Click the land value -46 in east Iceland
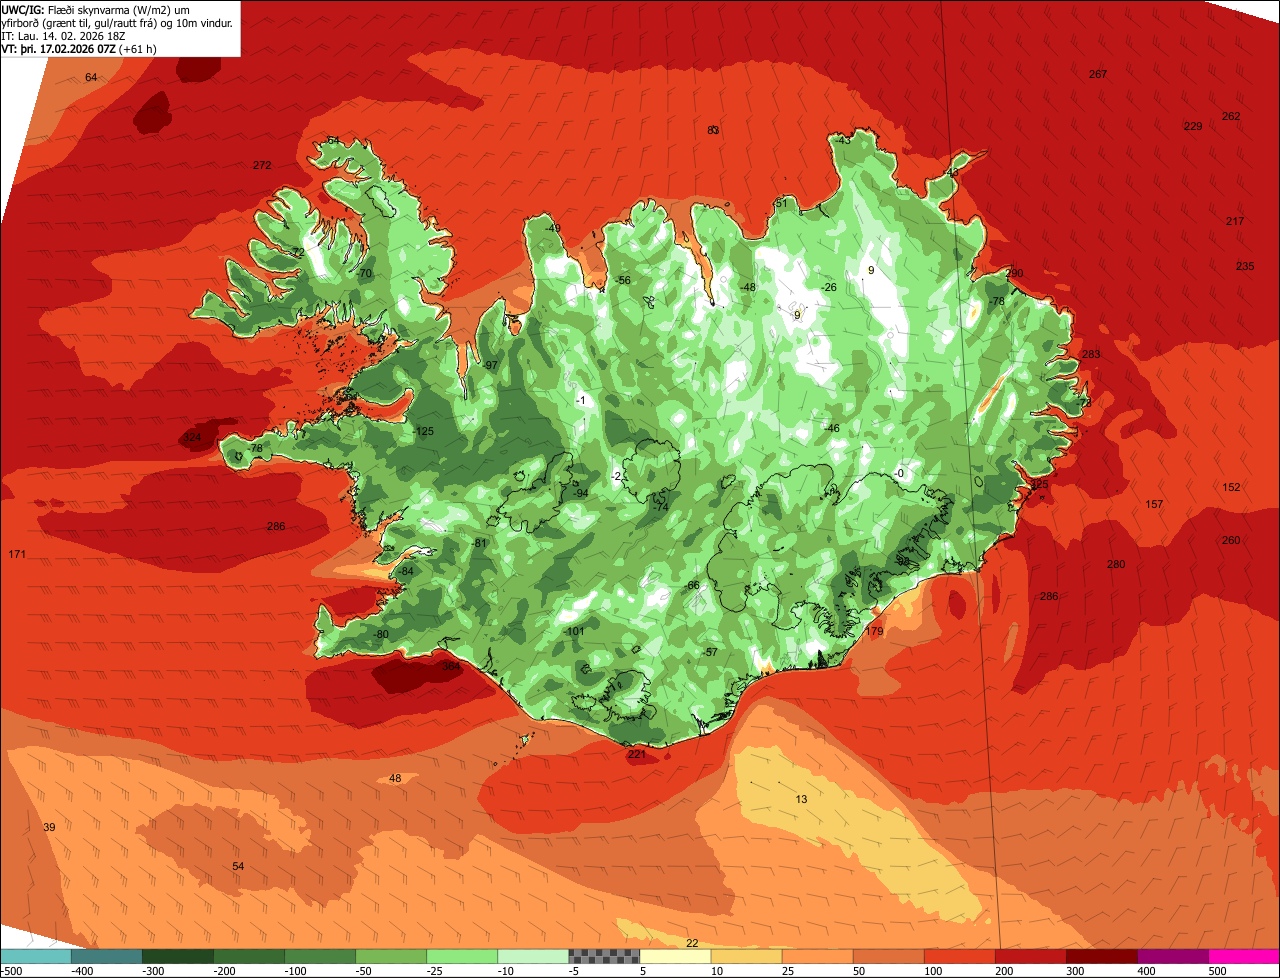Screen dimensions: 1280x978 click(831, 428)
